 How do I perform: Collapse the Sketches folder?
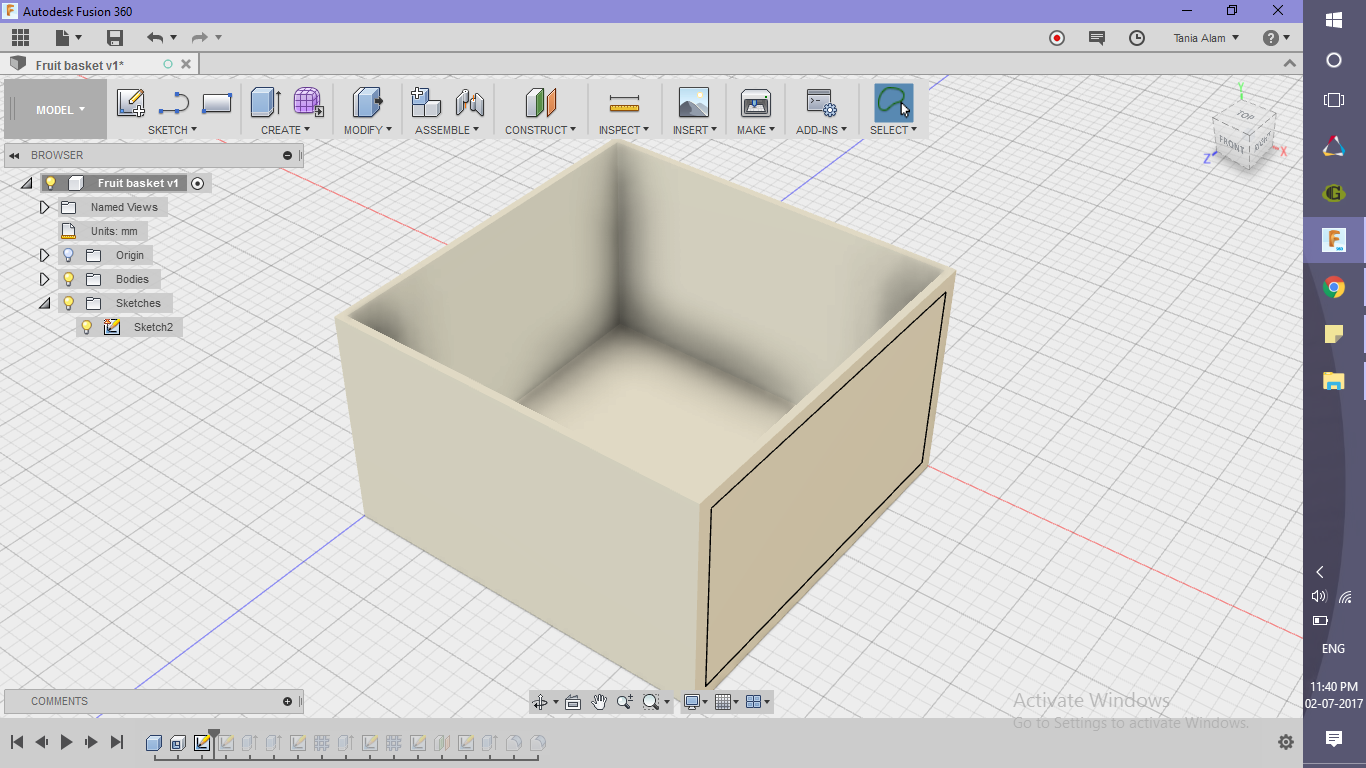tap(44, 303)
